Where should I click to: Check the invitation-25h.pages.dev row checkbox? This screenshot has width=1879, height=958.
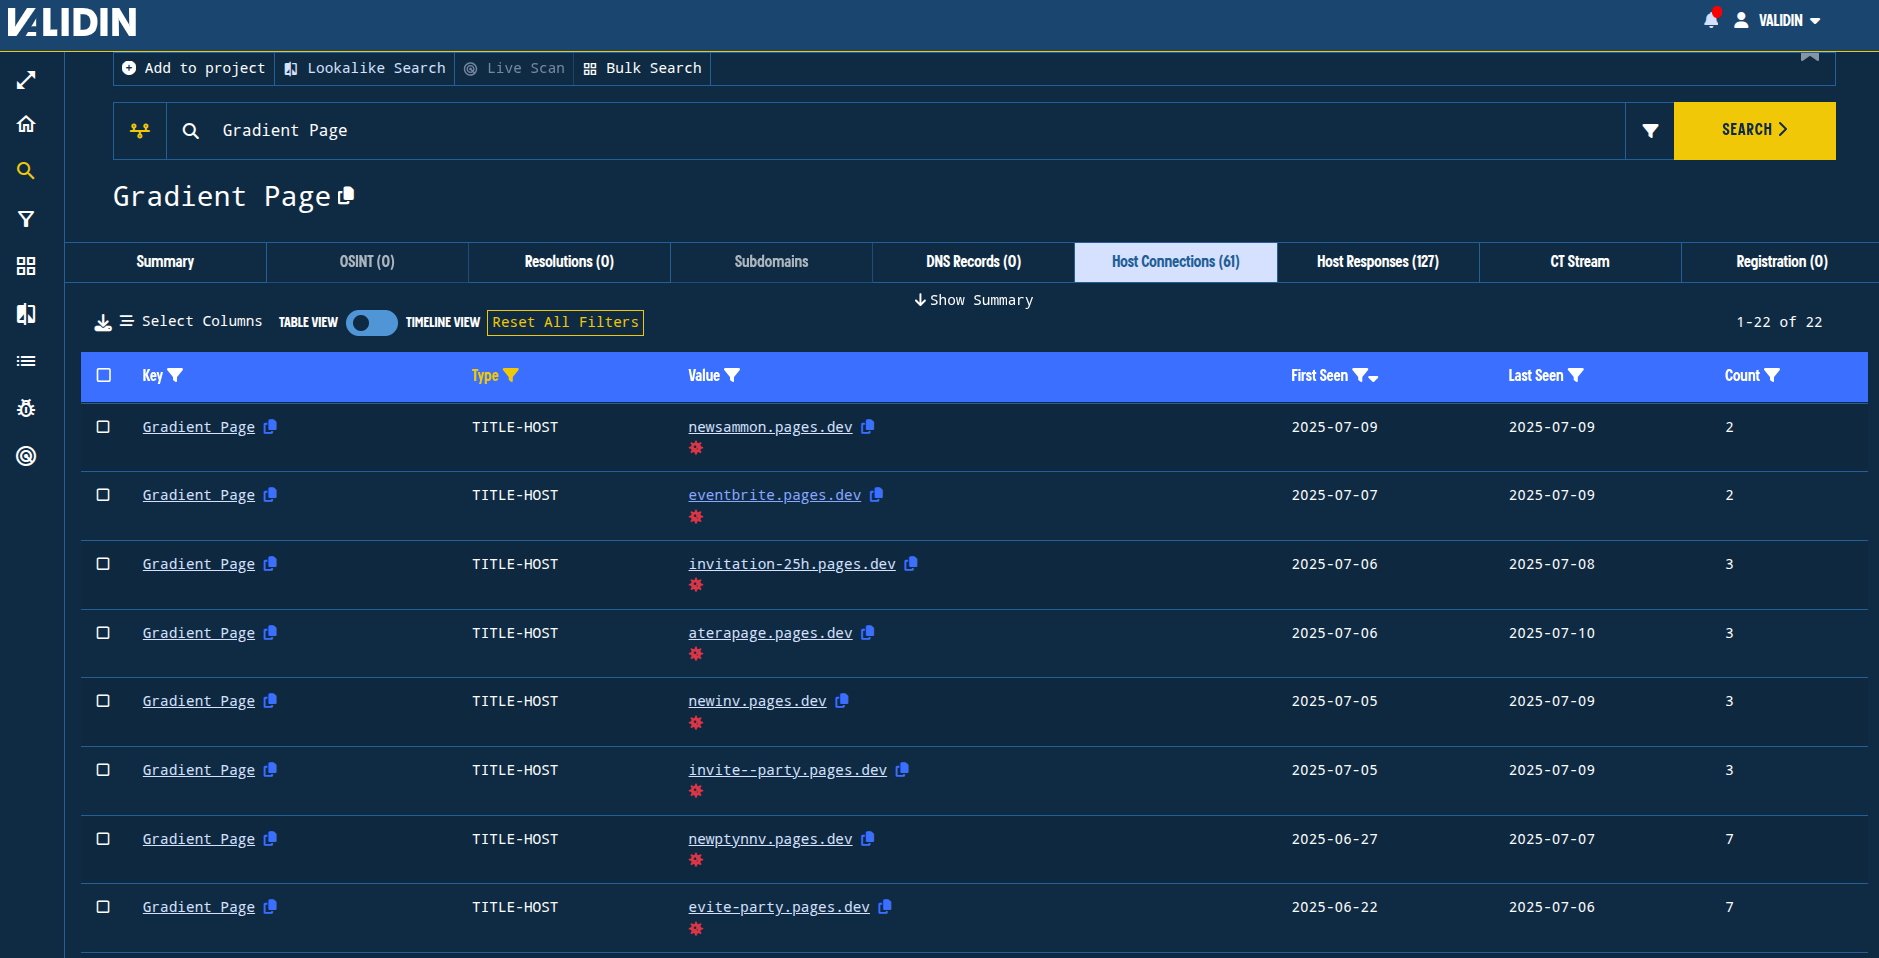103,564
